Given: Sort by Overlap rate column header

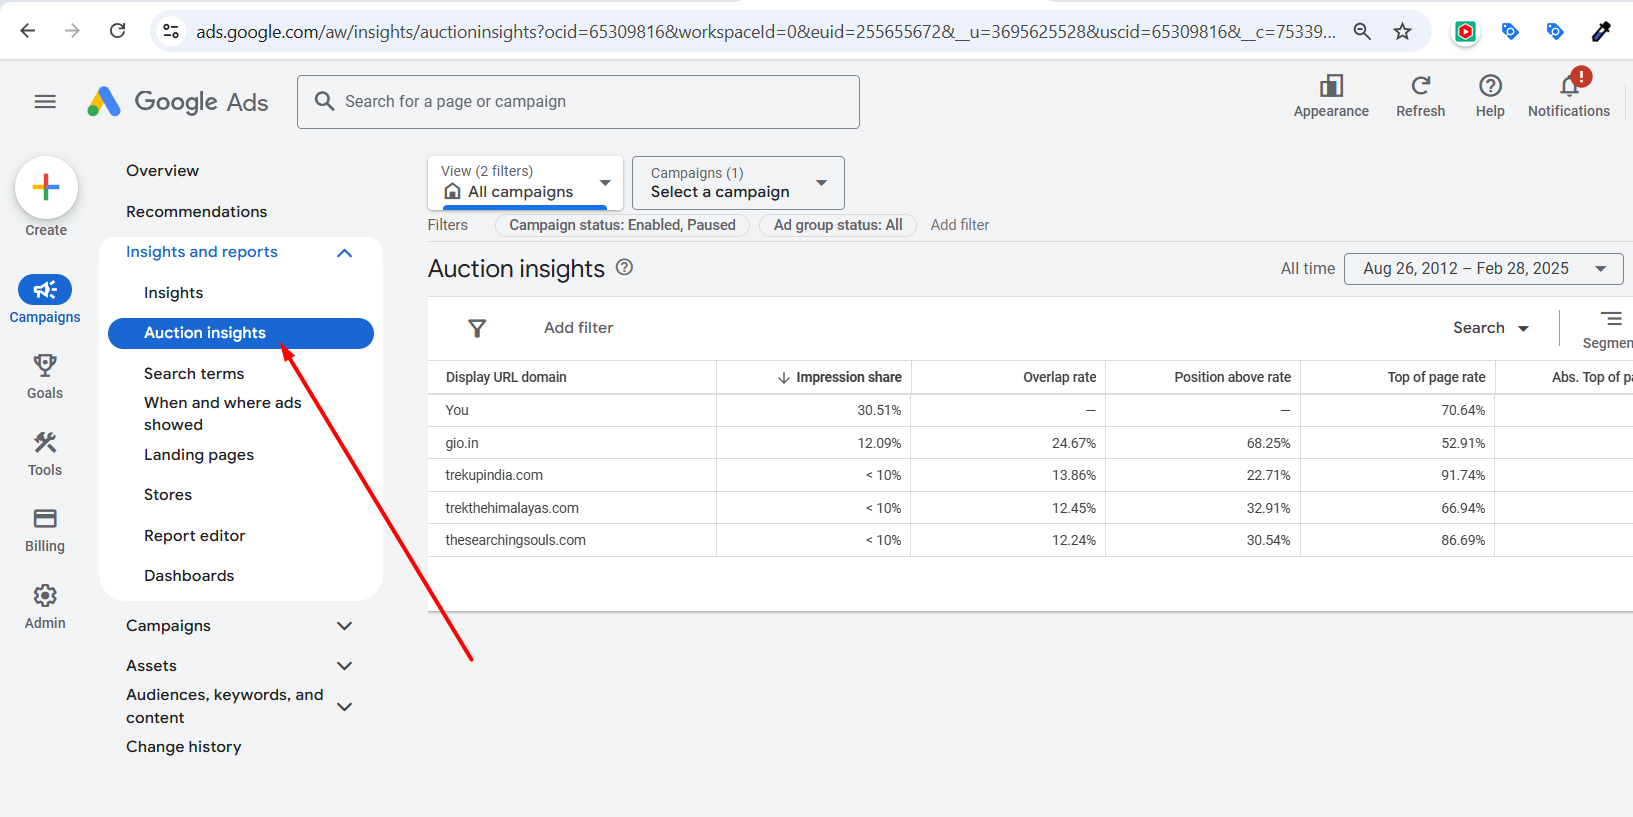Looking at the screenshot, I should click(x=1059, y=377).
